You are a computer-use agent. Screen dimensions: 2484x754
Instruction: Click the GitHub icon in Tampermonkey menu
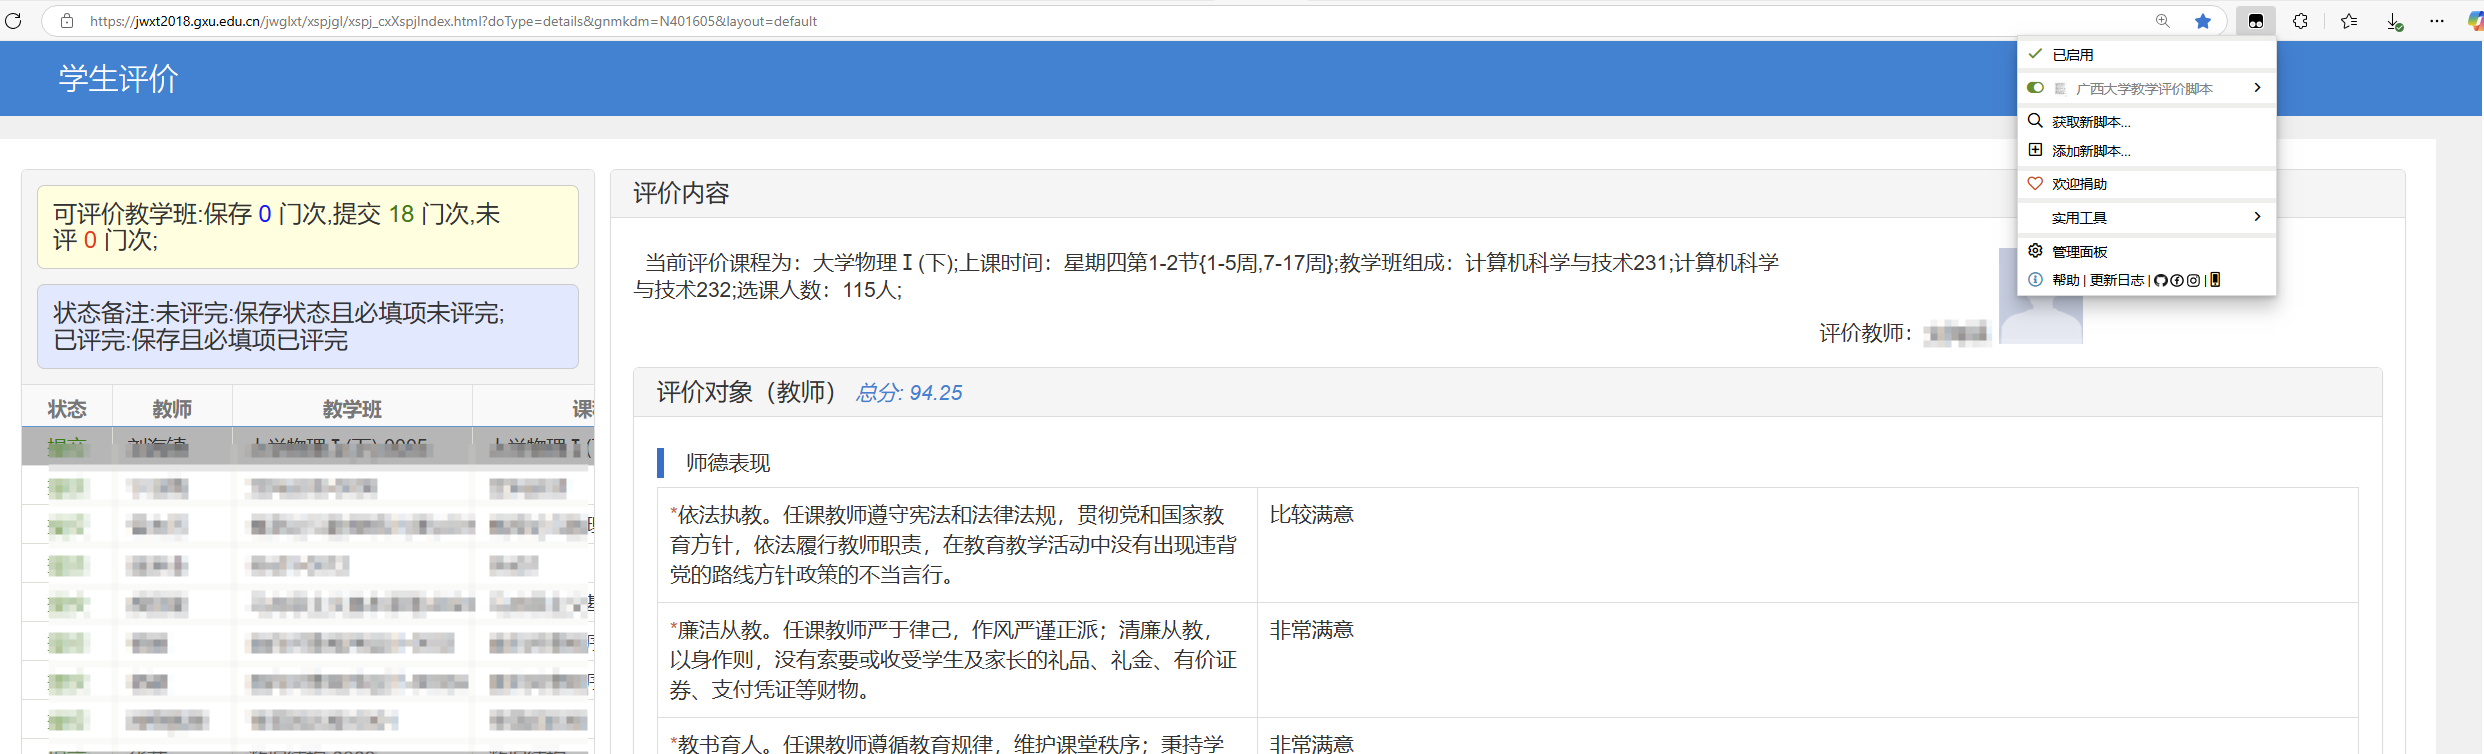pyautogui.click(x=2160, y=280)
